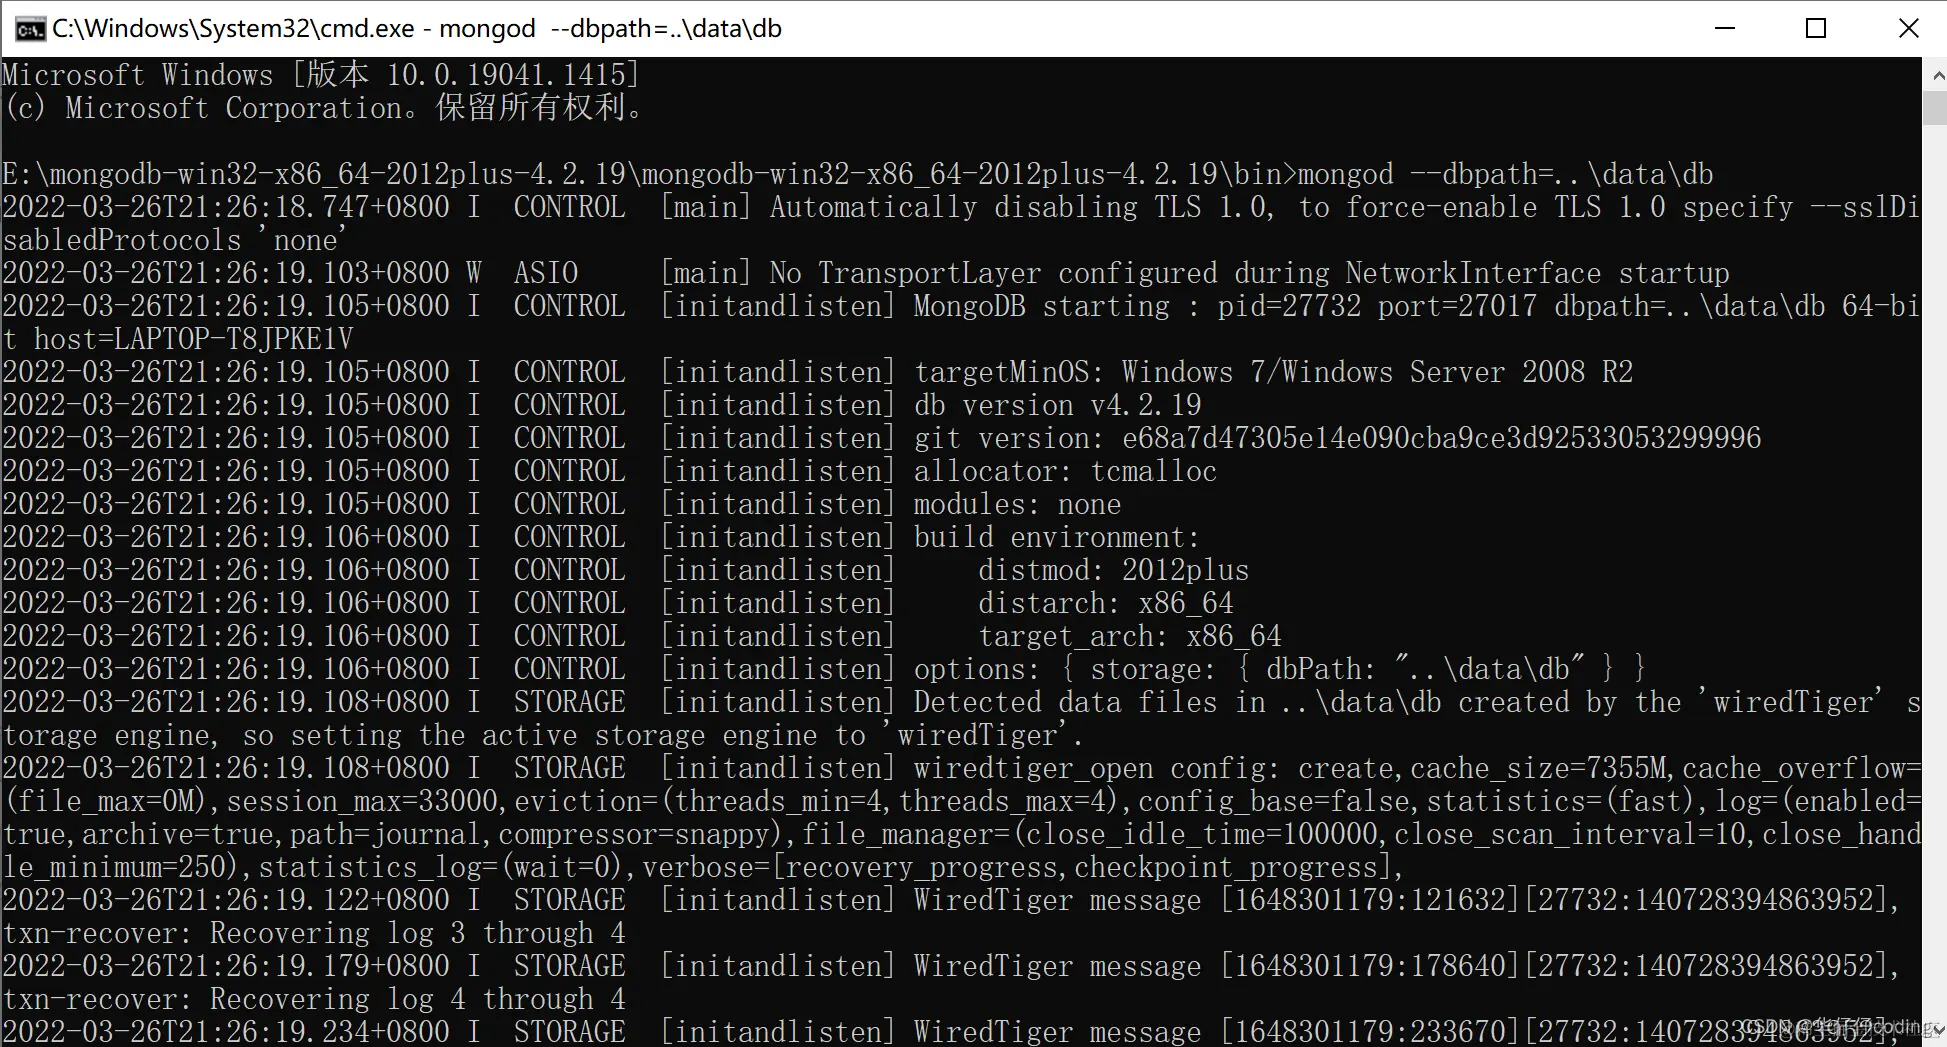
Task: Click 'Detected data files in ..\data\db' text
Action: 1177,702
